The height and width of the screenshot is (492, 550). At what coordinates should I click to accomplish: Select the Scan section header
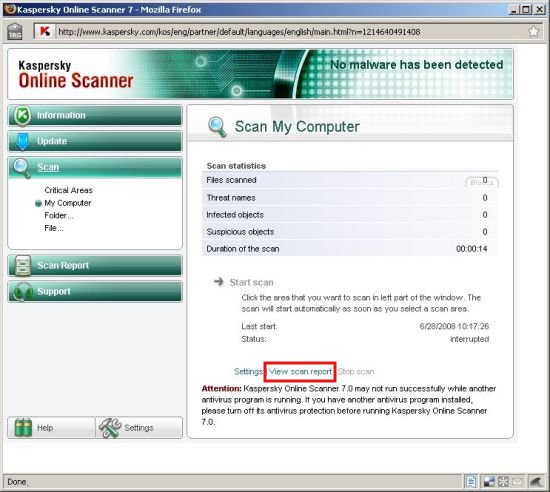[95, 167]
